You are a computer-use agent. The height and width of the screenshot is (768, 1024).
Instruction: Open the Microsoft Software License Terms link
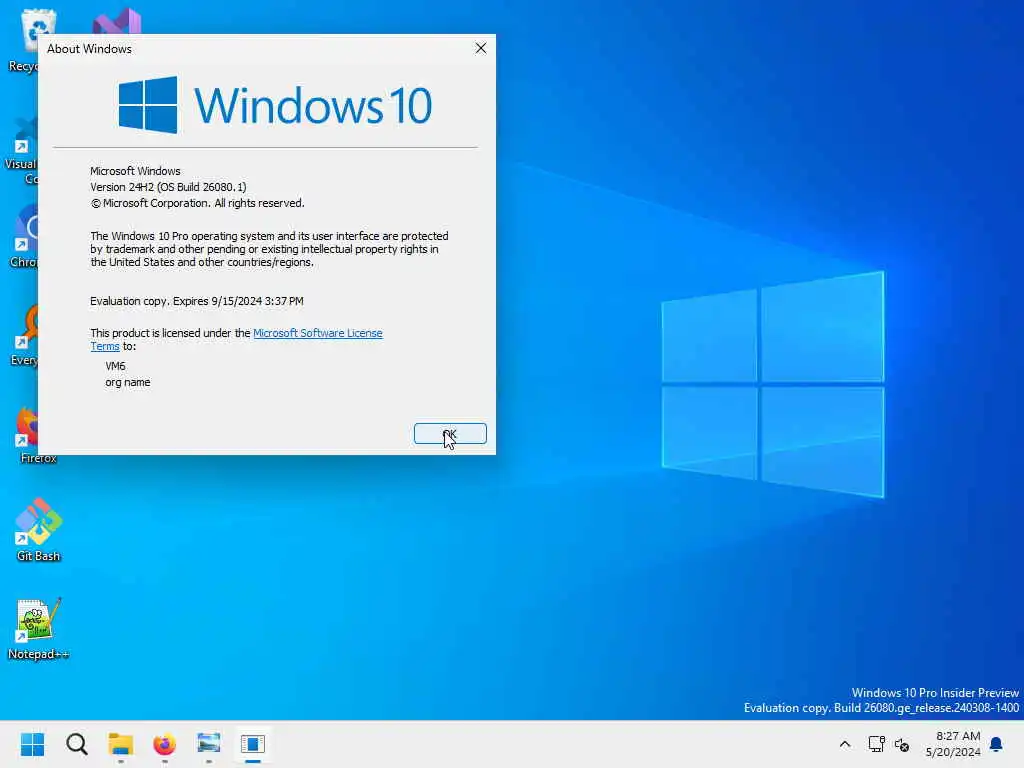tap(317, 333)
